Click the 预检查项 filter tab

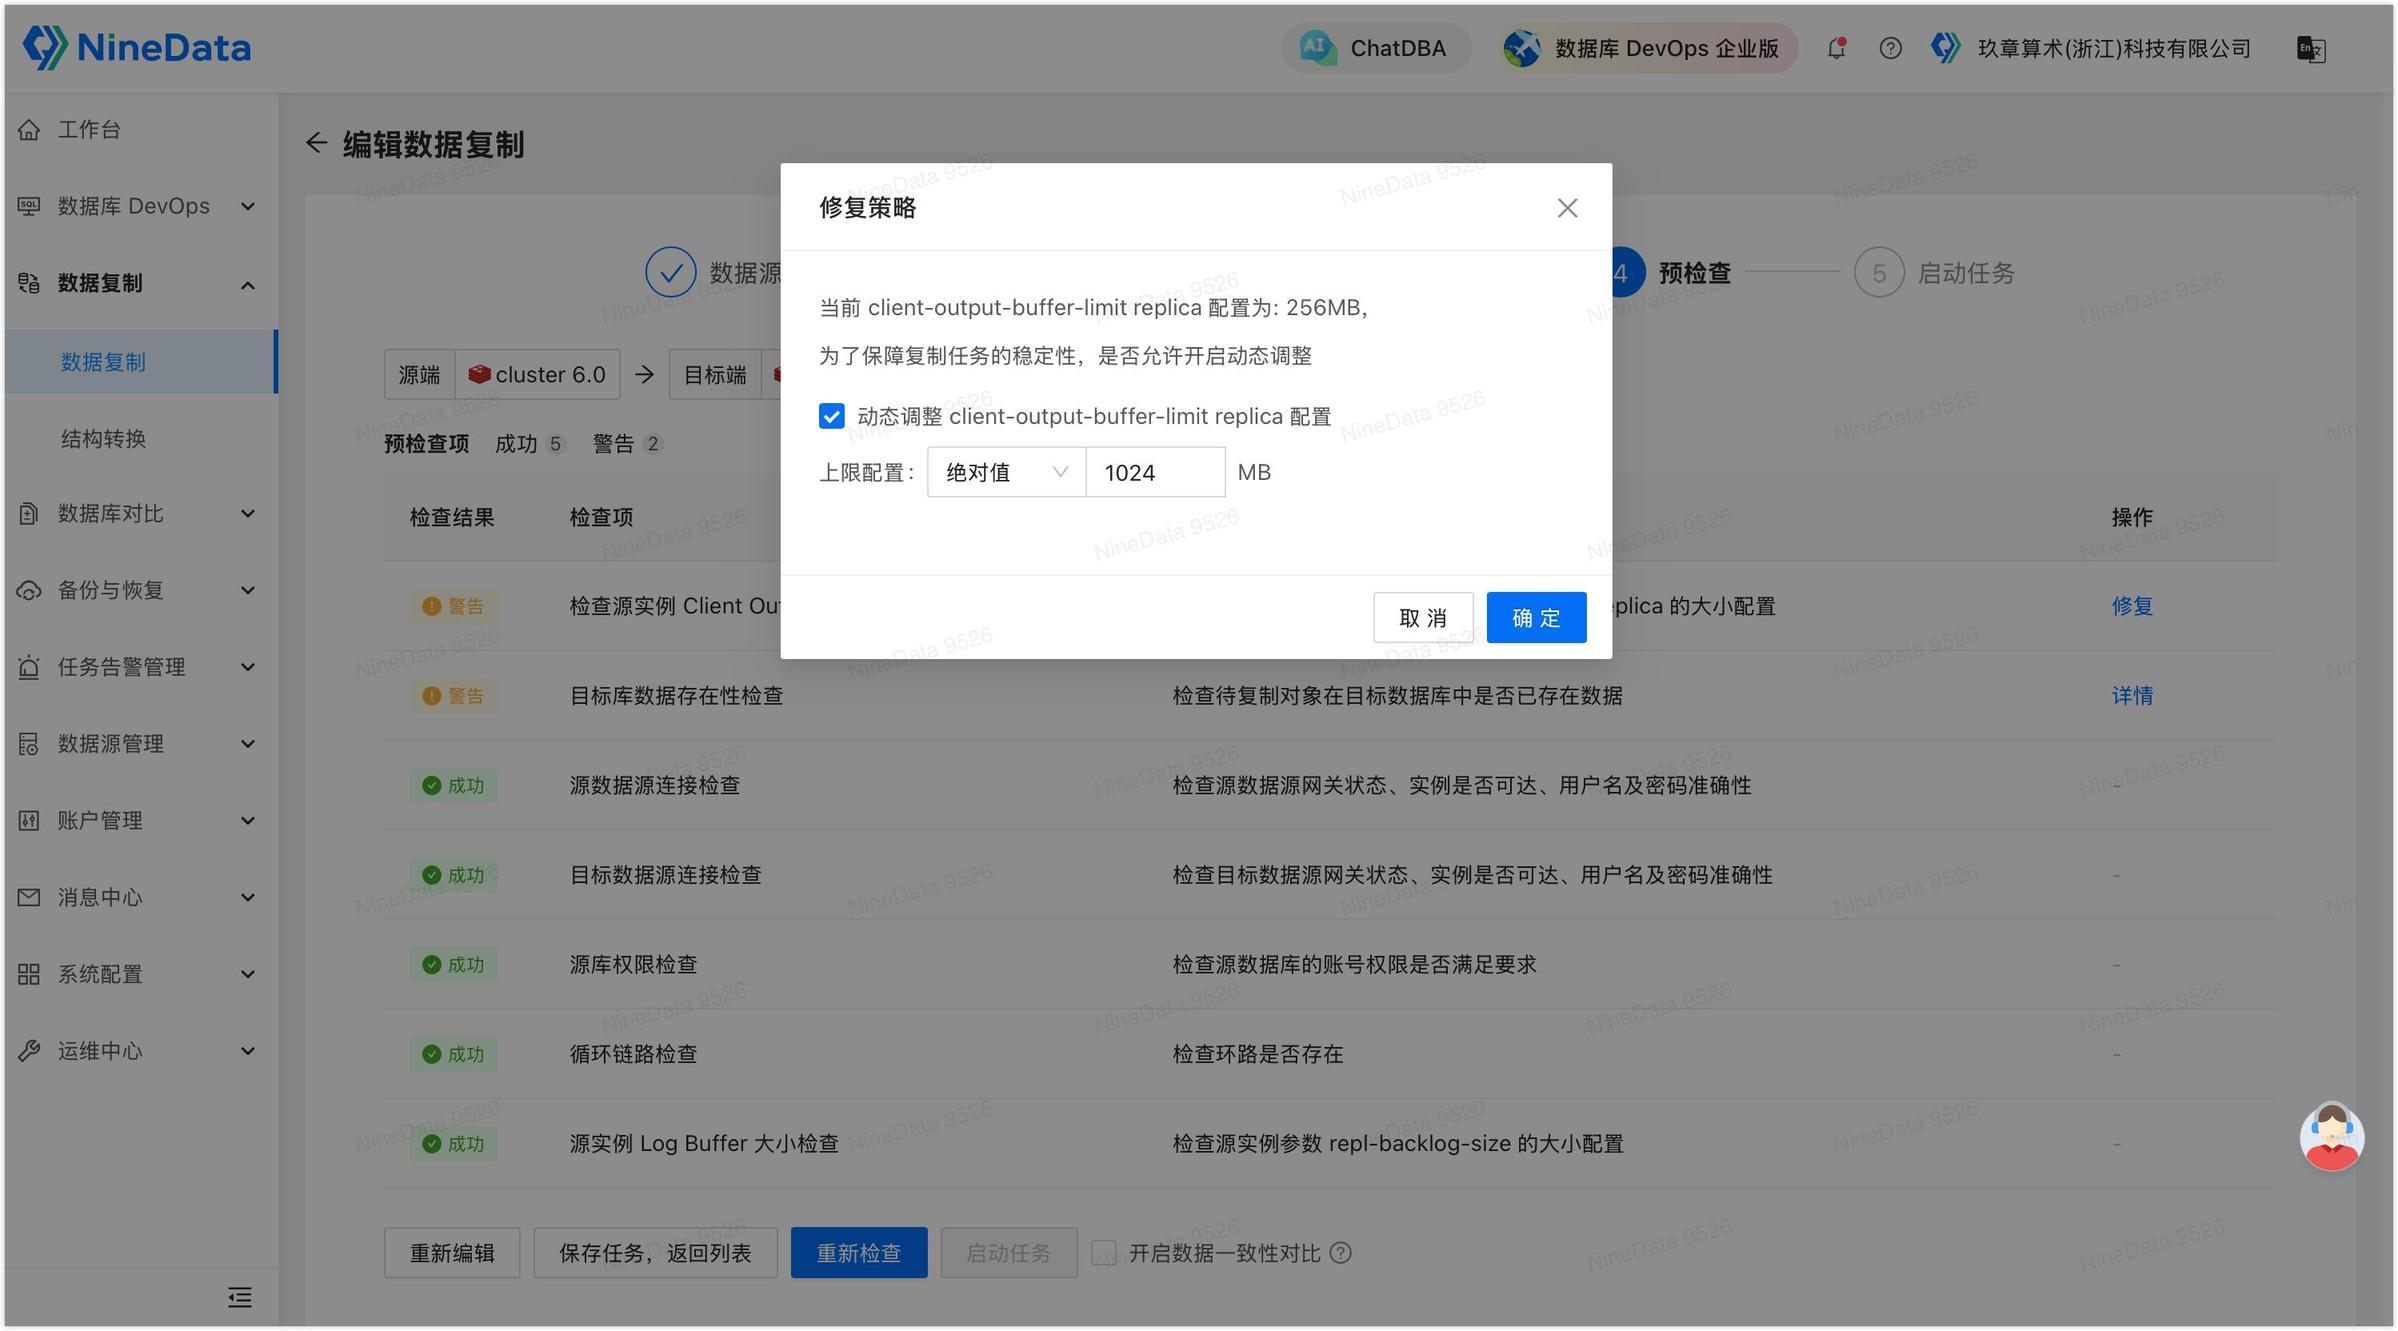point(427,443)
